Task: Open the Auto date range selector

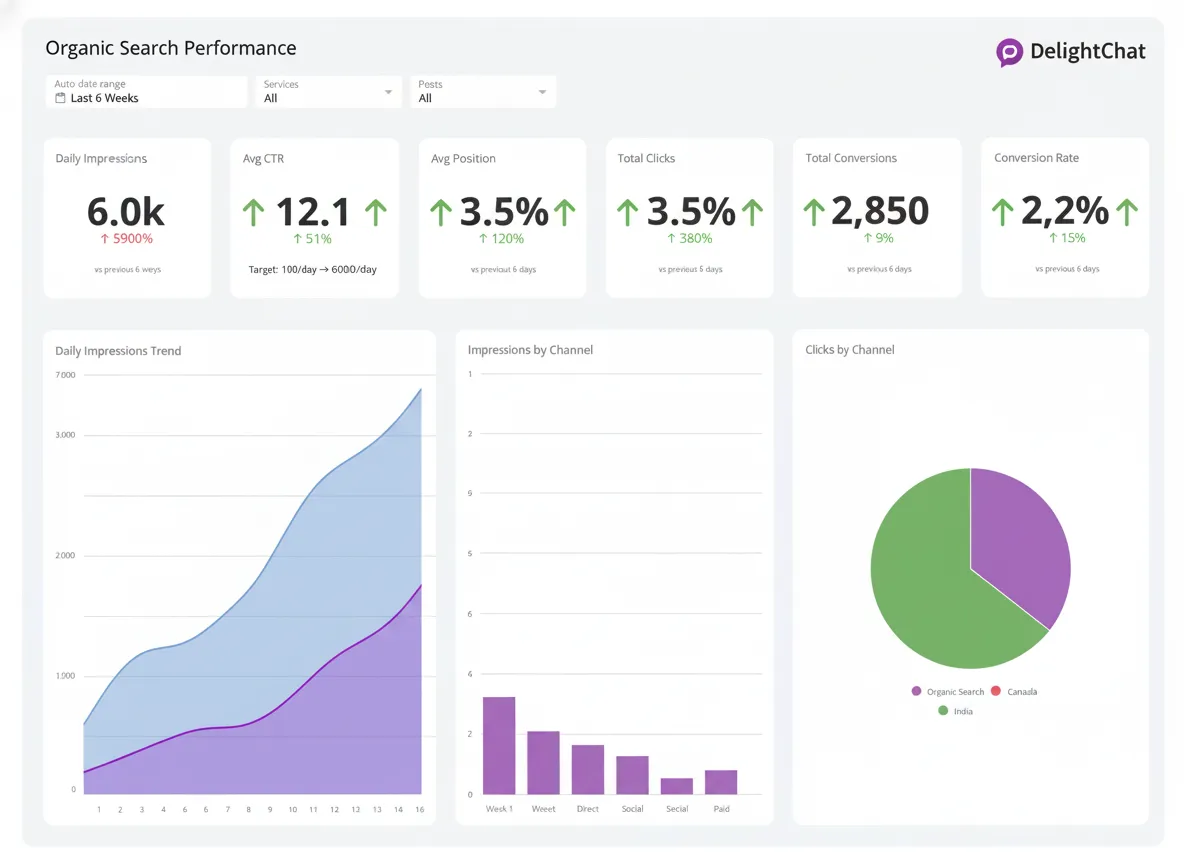Action: click(x=146, y=92)
